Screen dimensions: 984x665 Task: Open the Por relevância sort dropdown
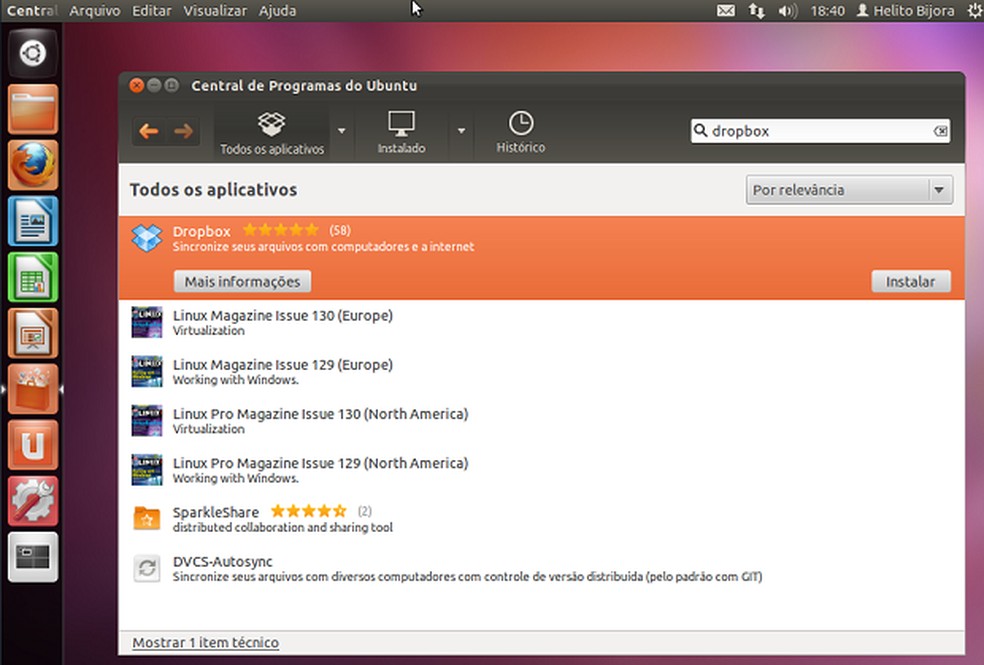pos(849,190)
